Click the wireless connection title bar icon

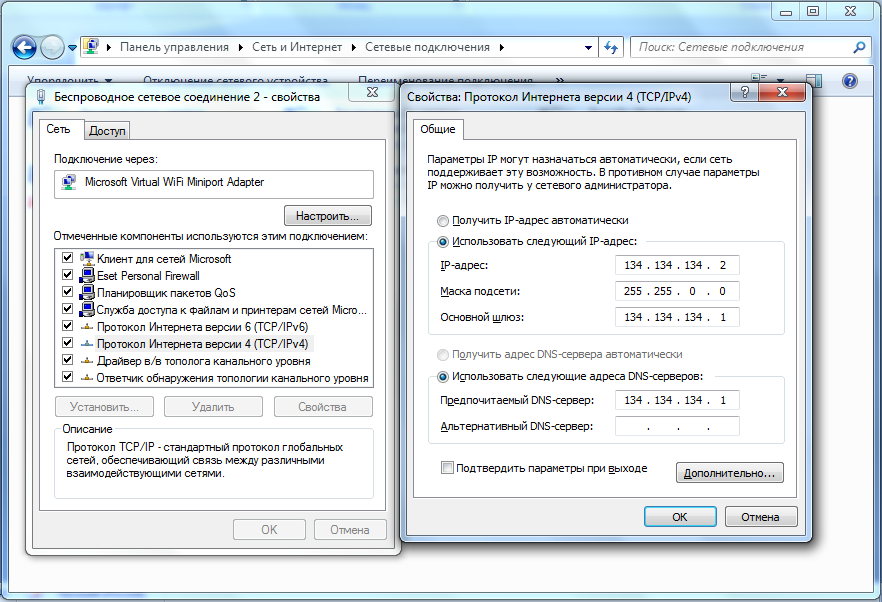40,97
